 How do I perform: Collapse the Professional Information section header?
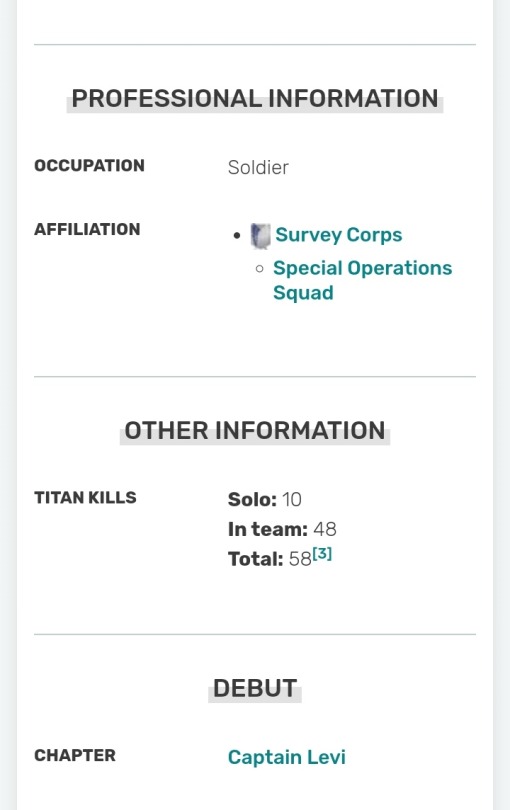tap(255, 99)
